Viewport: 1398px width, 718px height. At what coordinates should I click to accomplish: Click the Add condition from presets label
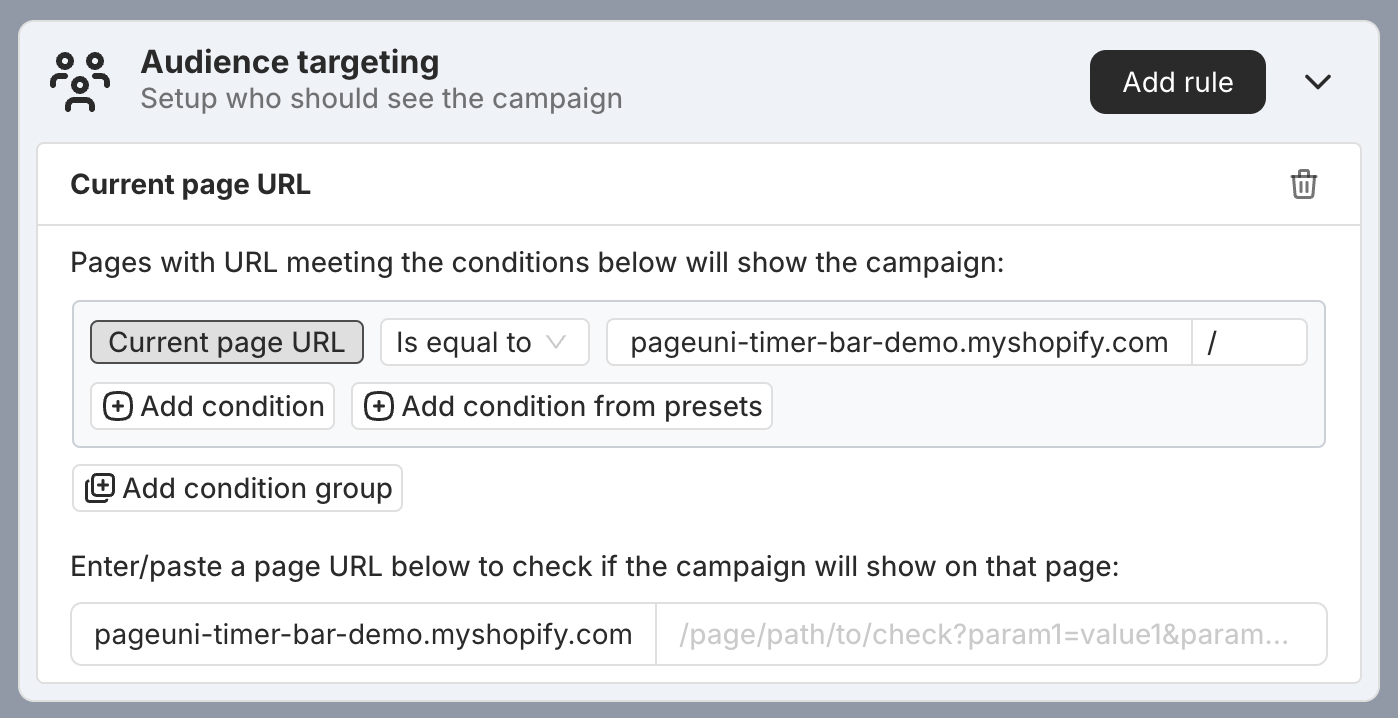tap(582, 406)
